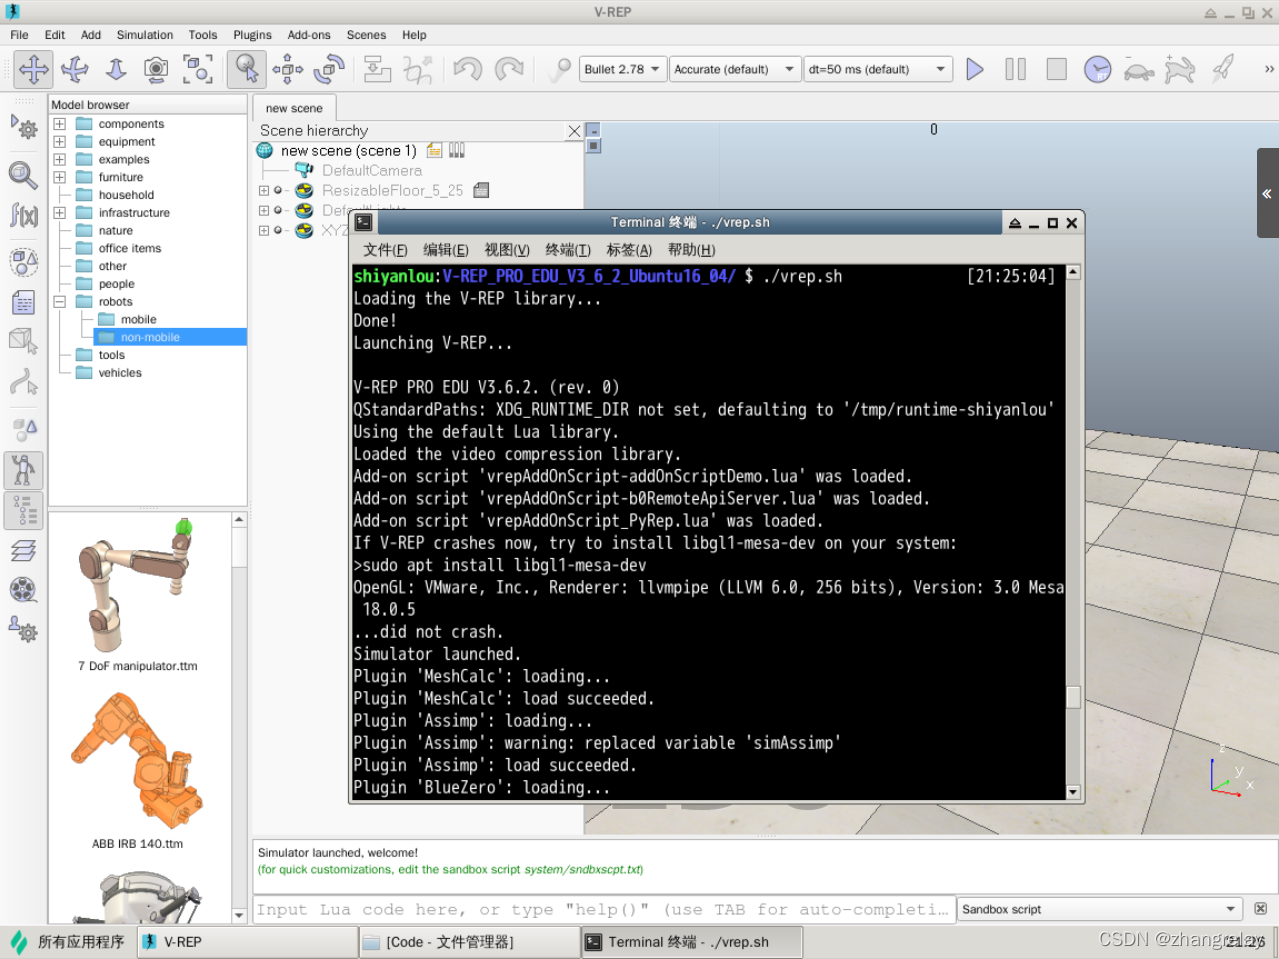Open the Add-ons menu
Viewport: 1279px width, 959px height.
click(309, 35)
